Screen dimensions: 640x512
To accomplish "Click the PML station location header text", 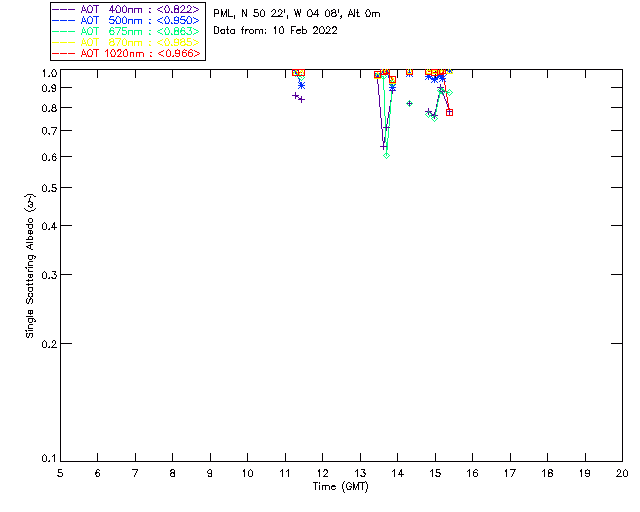I will click(x=297, y=13).
